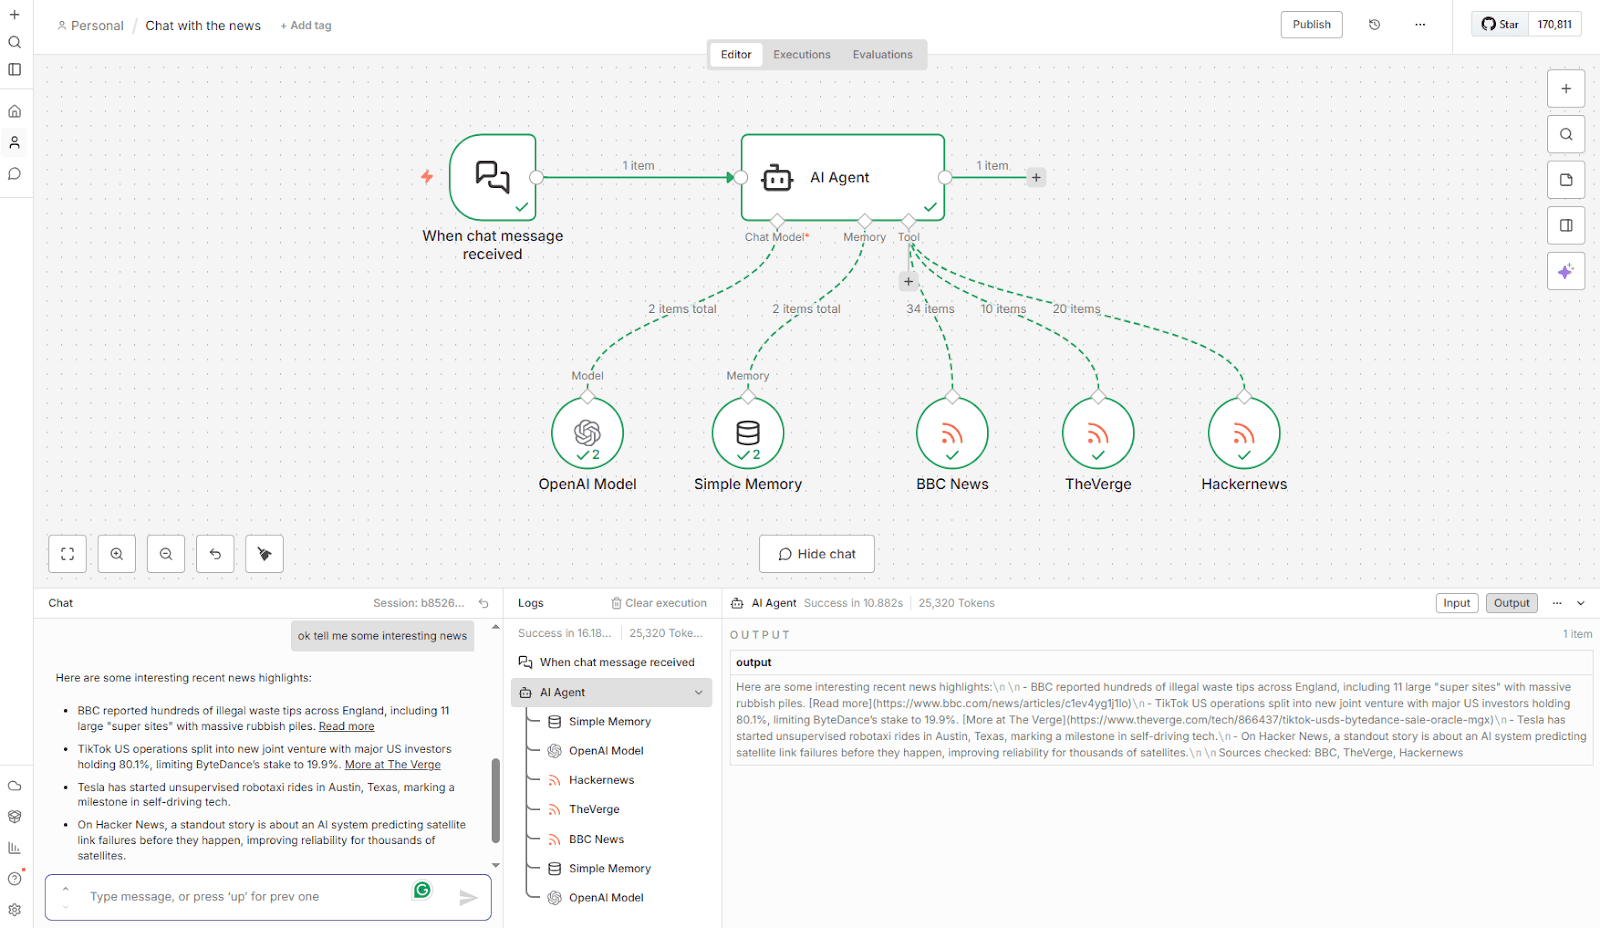Open settings gear in left sidebar
Screen dimensions: 1600x928
coord(15,910)
